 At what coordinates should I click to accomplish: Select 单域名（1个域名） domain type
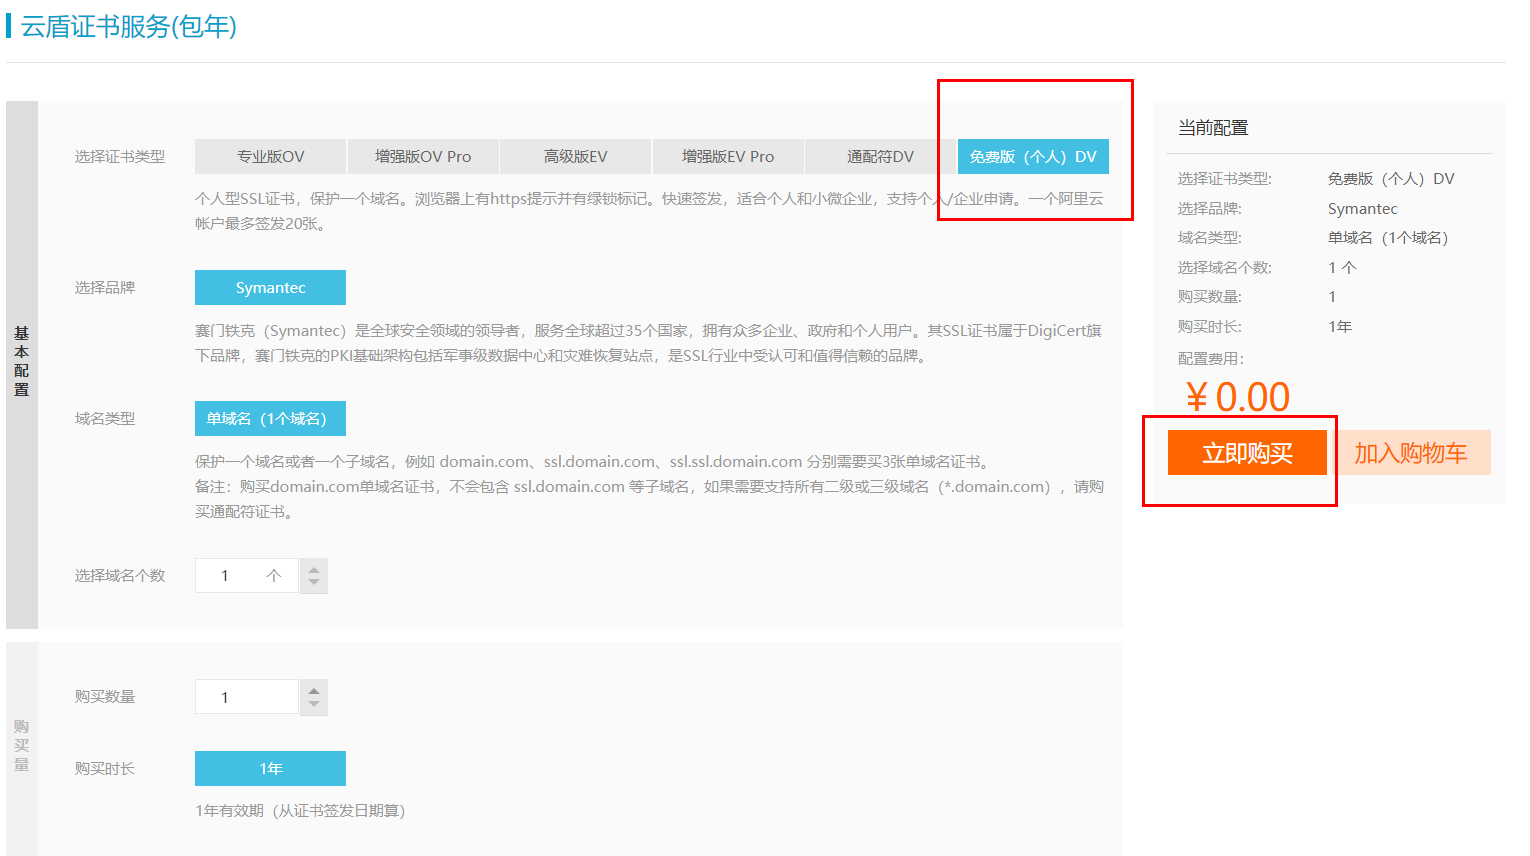tap(270, 418)
